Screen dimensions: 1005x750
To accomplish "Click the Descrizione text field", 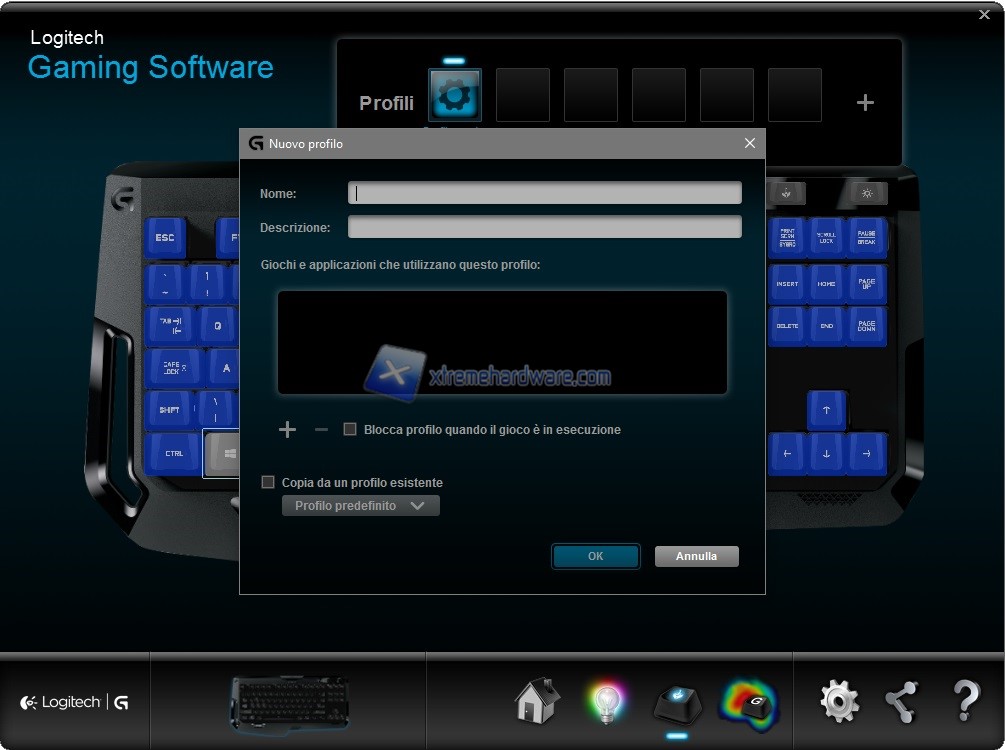I will pos(544,227).
